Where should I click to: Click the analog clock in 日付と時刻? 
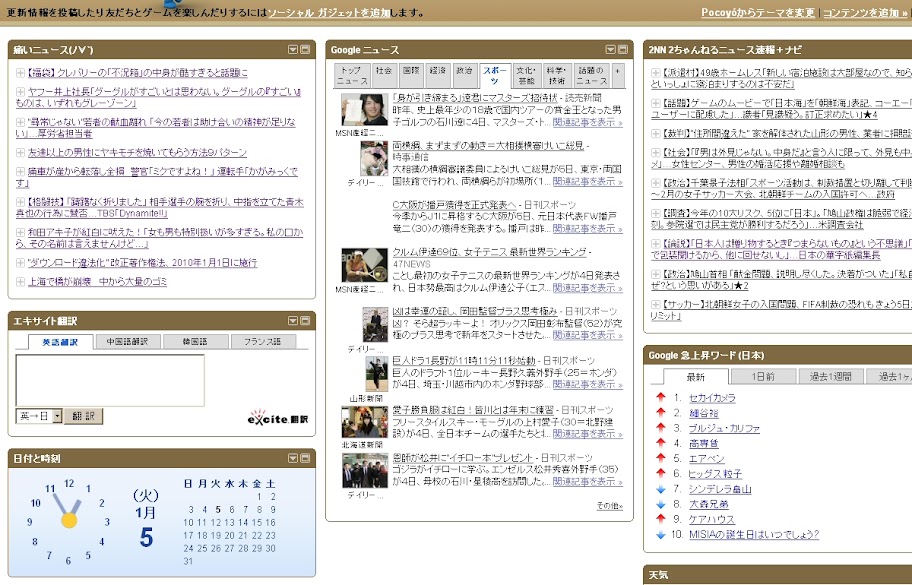[x=69, y=520]
